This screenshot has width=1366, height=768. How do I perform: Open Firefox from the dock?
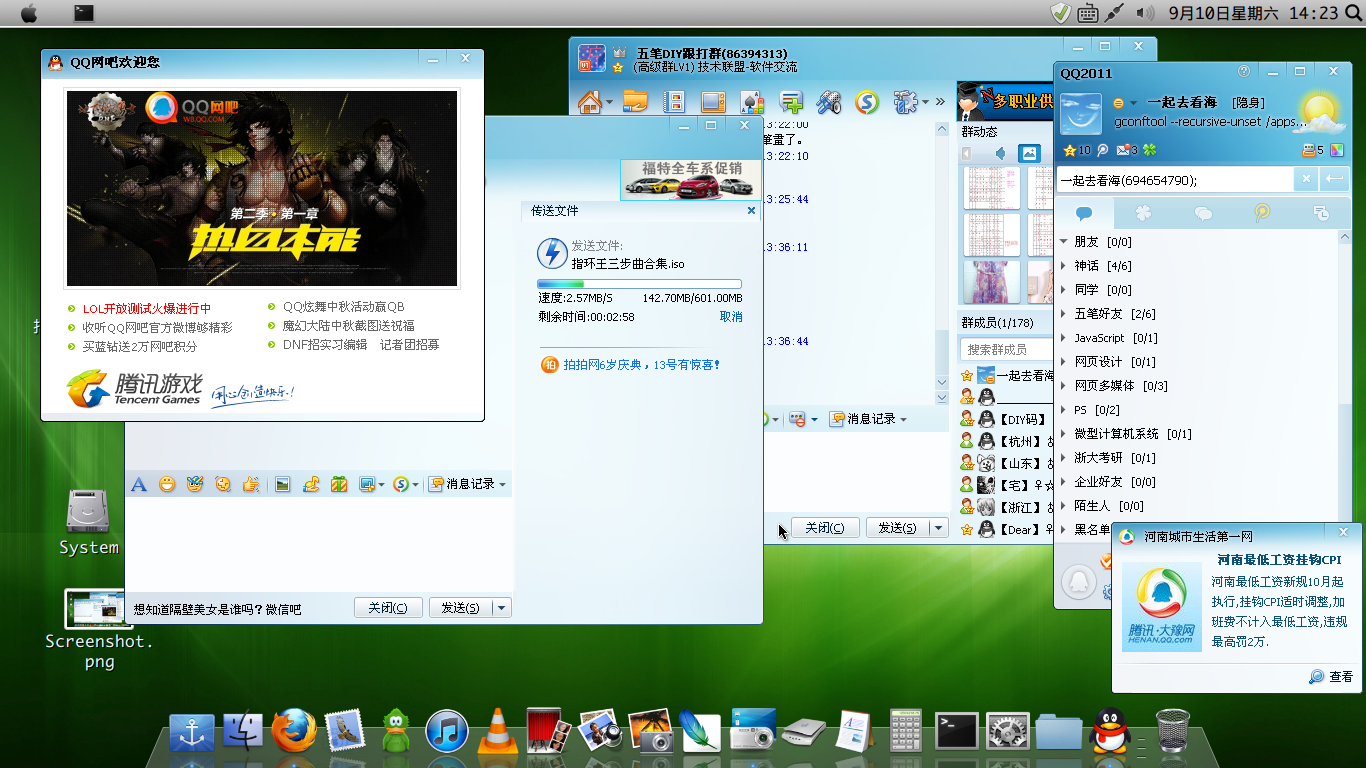(x=294, y=731)
